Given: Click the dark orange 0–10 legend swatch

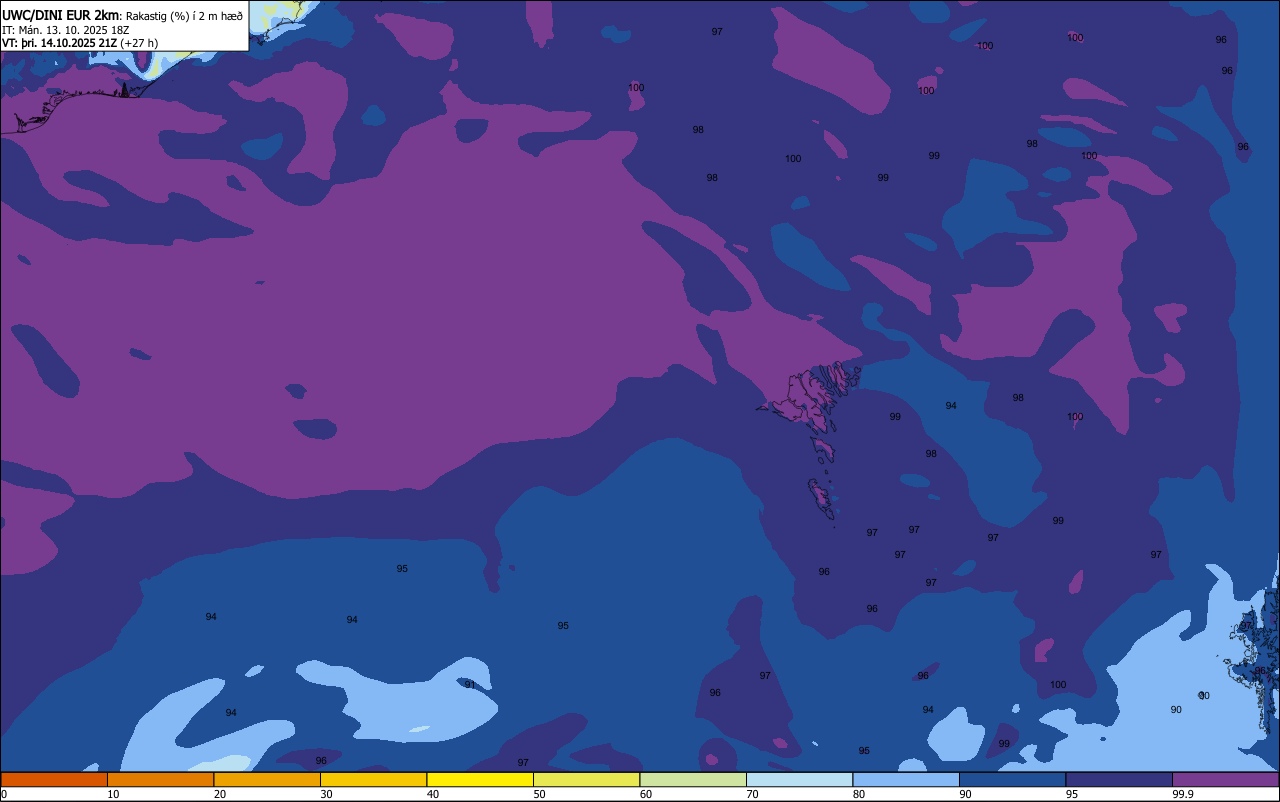Looking at the screenshot, I should coord(54,779).
